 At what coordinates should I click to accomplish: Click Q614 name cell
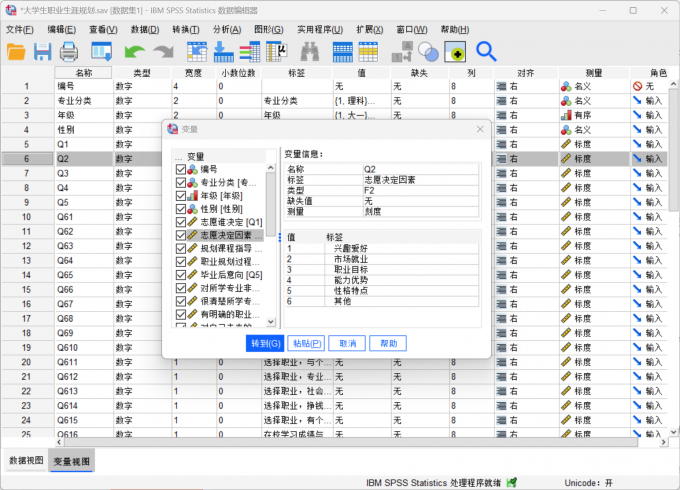coord(84,406)
